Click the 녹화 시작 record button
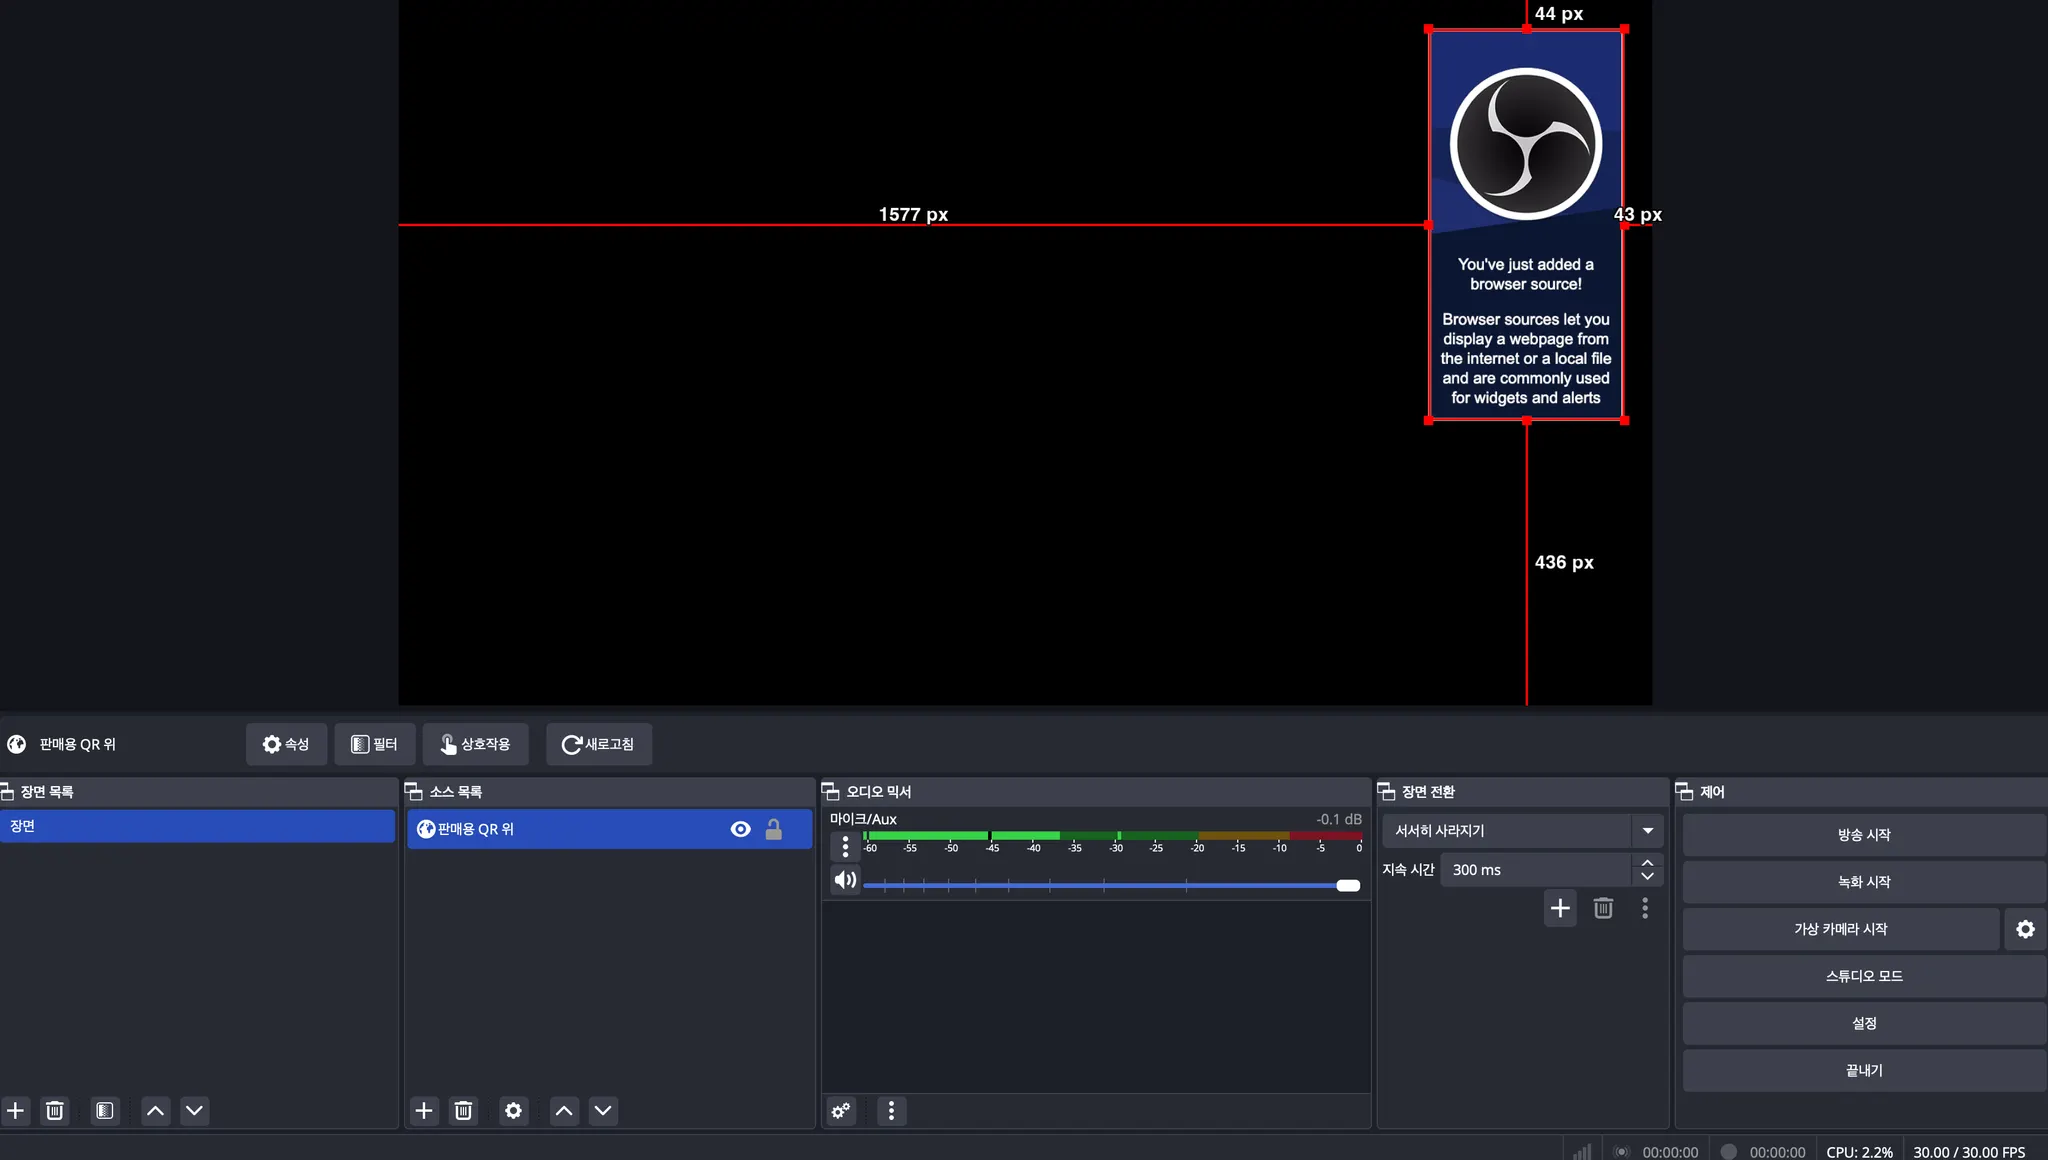The image size is (2048, 1160). (1863, 881)
